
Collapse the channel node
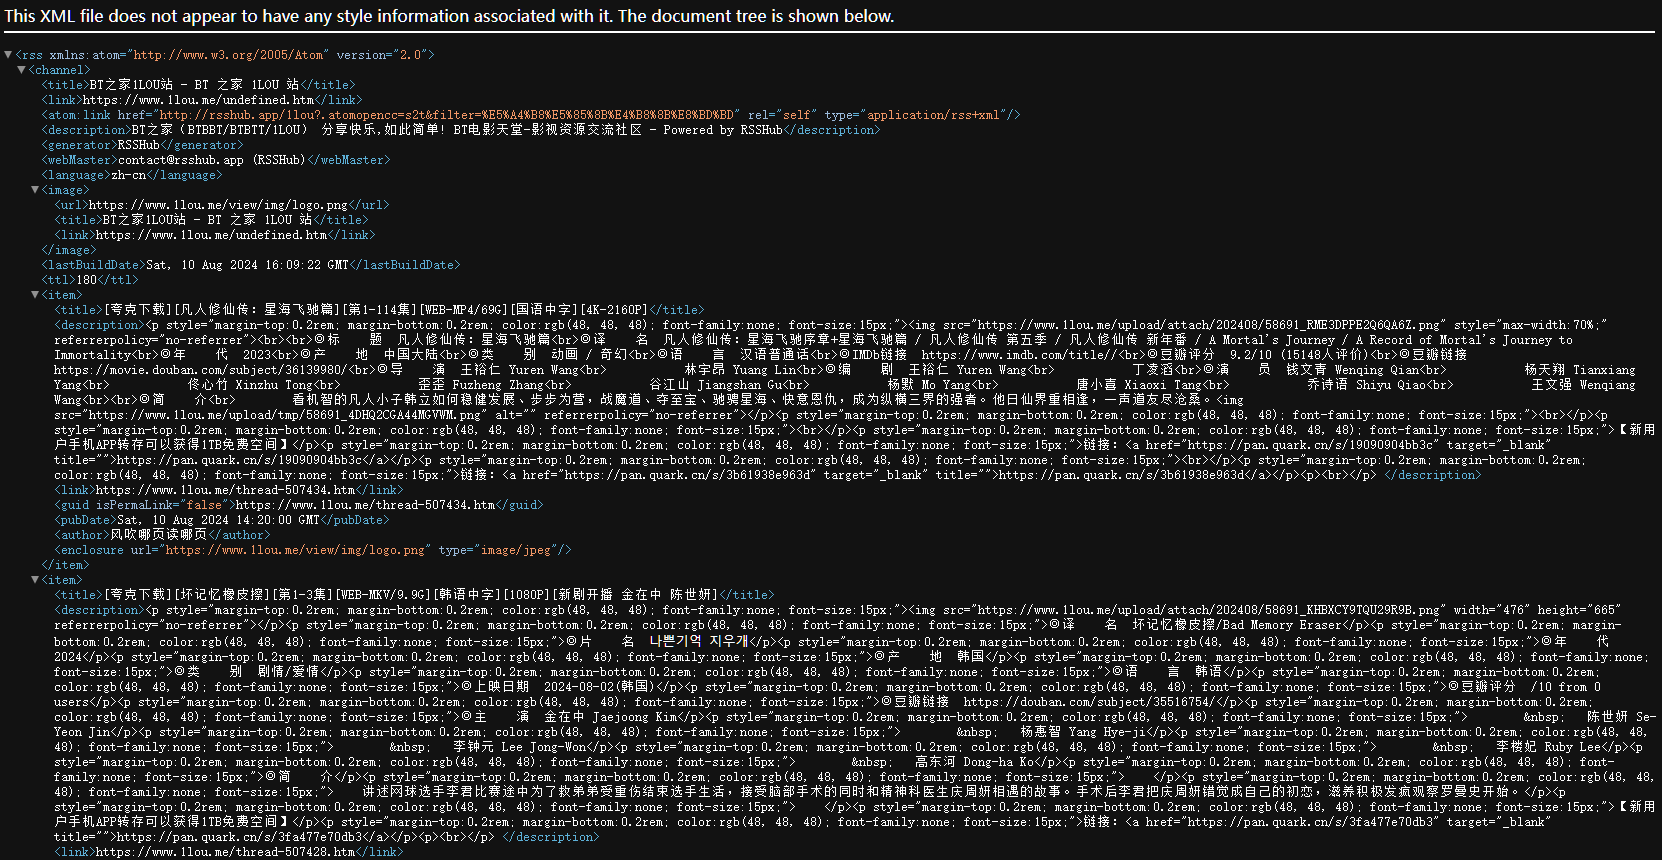tap(22, 70)
